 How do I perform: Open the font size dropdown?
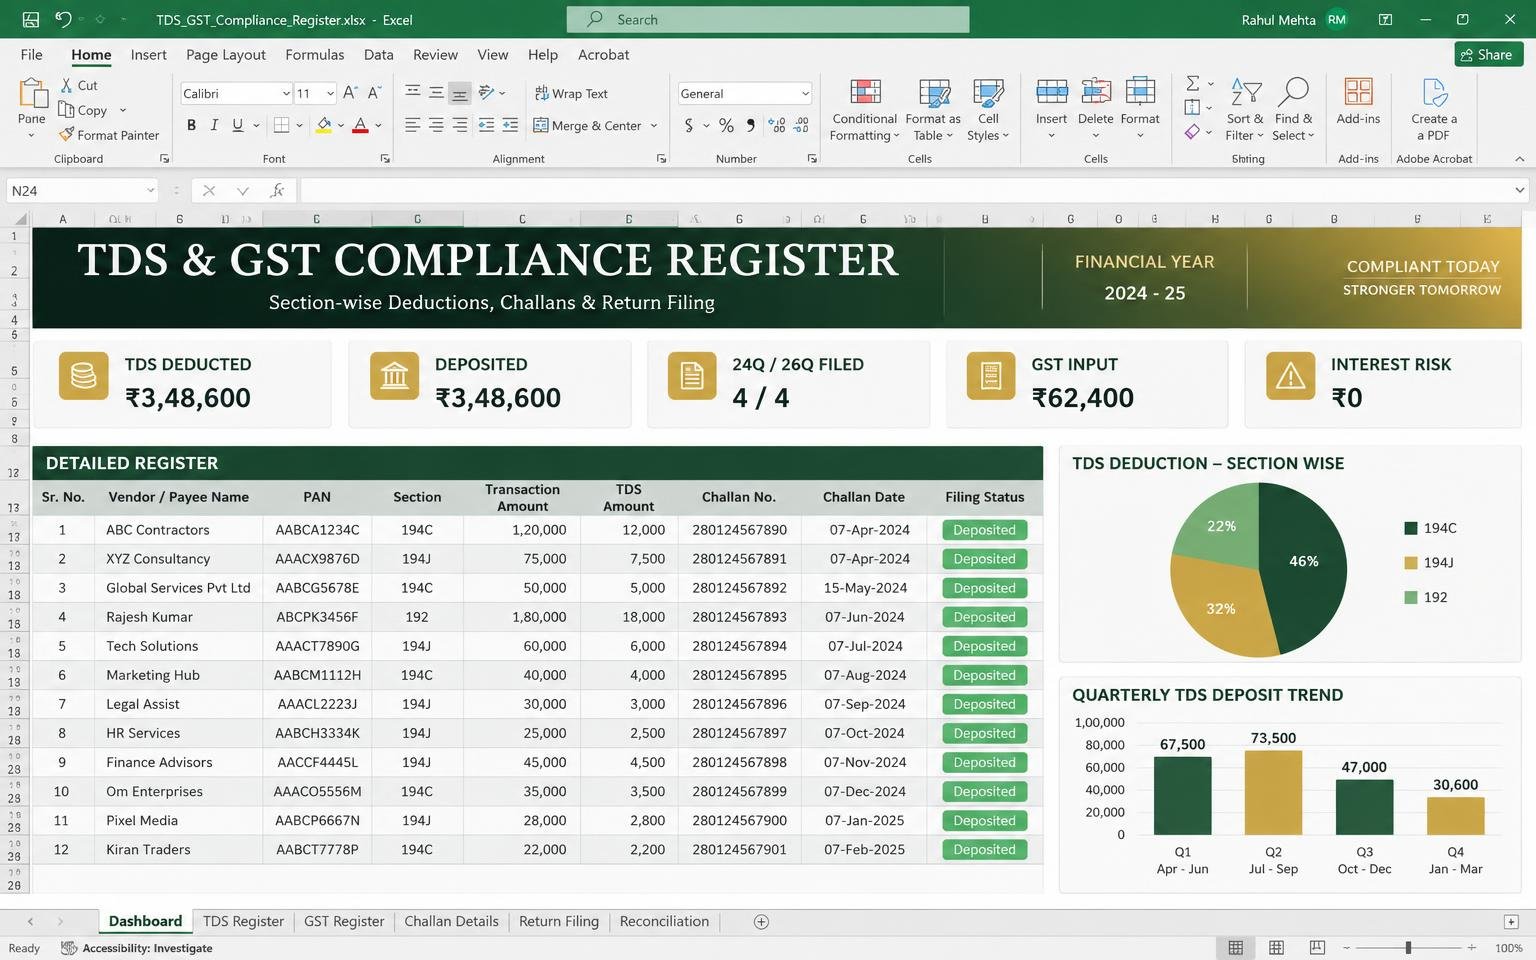(330, 93)
